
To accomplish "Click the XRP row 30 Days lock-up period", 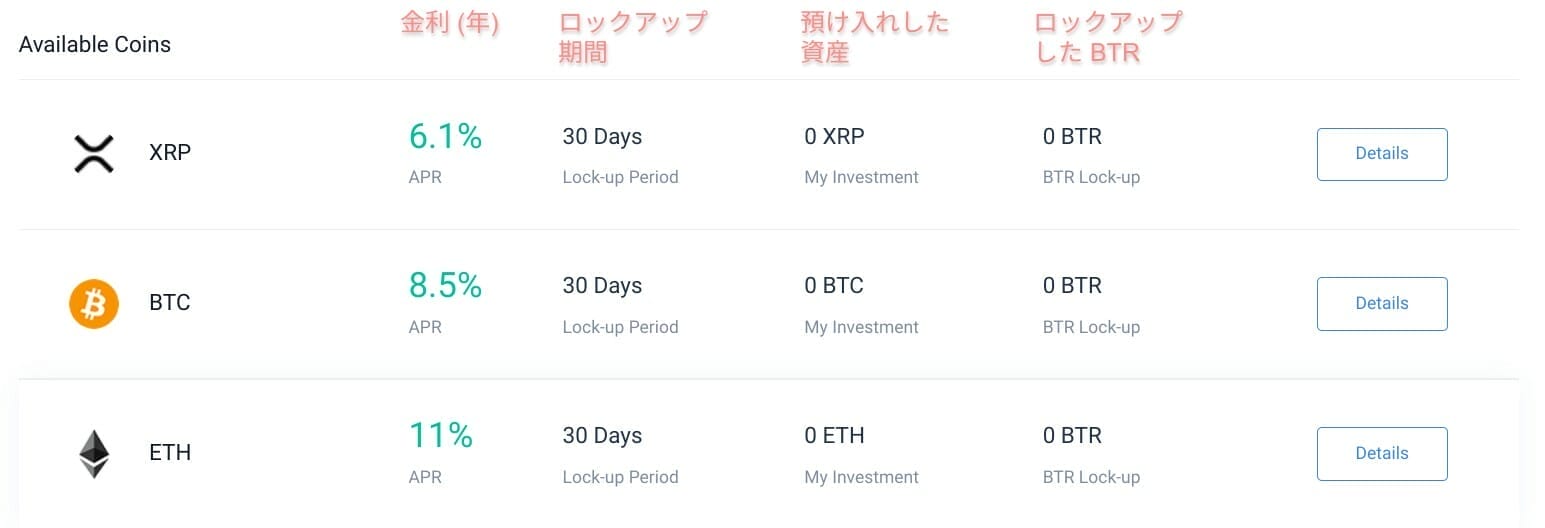I will pos(602,137).
